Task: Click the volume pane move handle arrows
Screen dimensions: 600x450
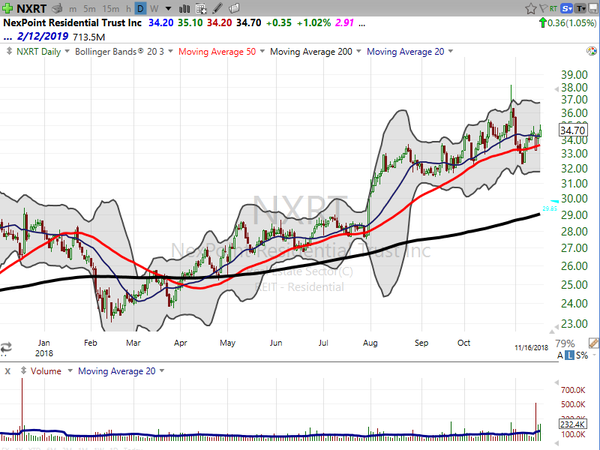Action: [23, 371]
